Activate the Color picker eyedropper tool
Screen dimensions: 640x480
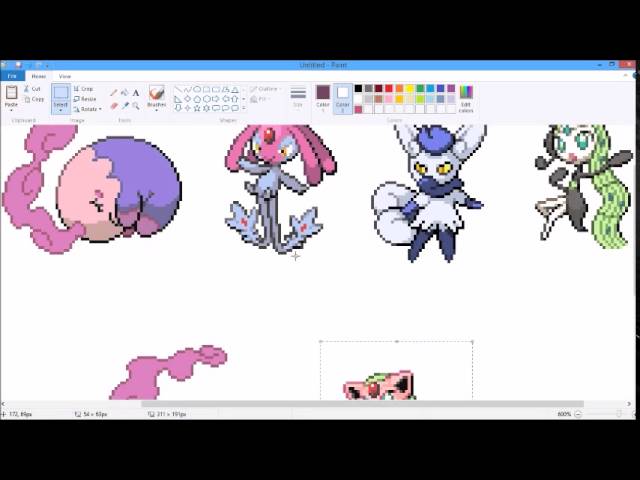124,106
